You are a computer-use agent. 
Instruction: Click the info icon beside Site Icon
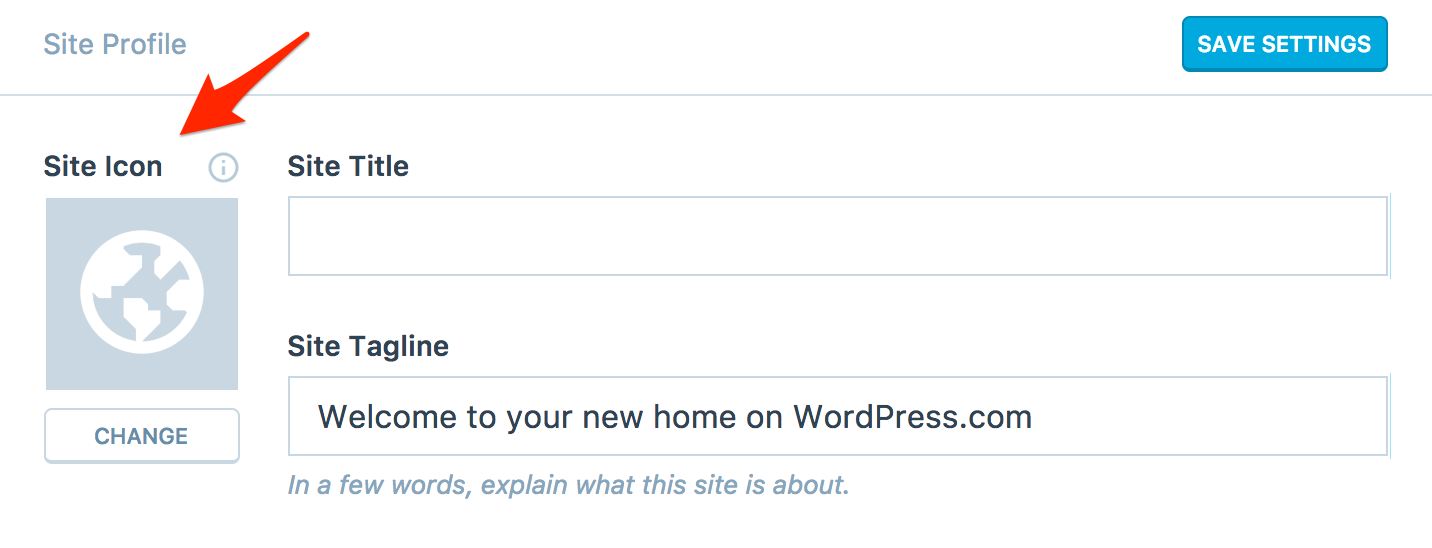pos(223,167)
